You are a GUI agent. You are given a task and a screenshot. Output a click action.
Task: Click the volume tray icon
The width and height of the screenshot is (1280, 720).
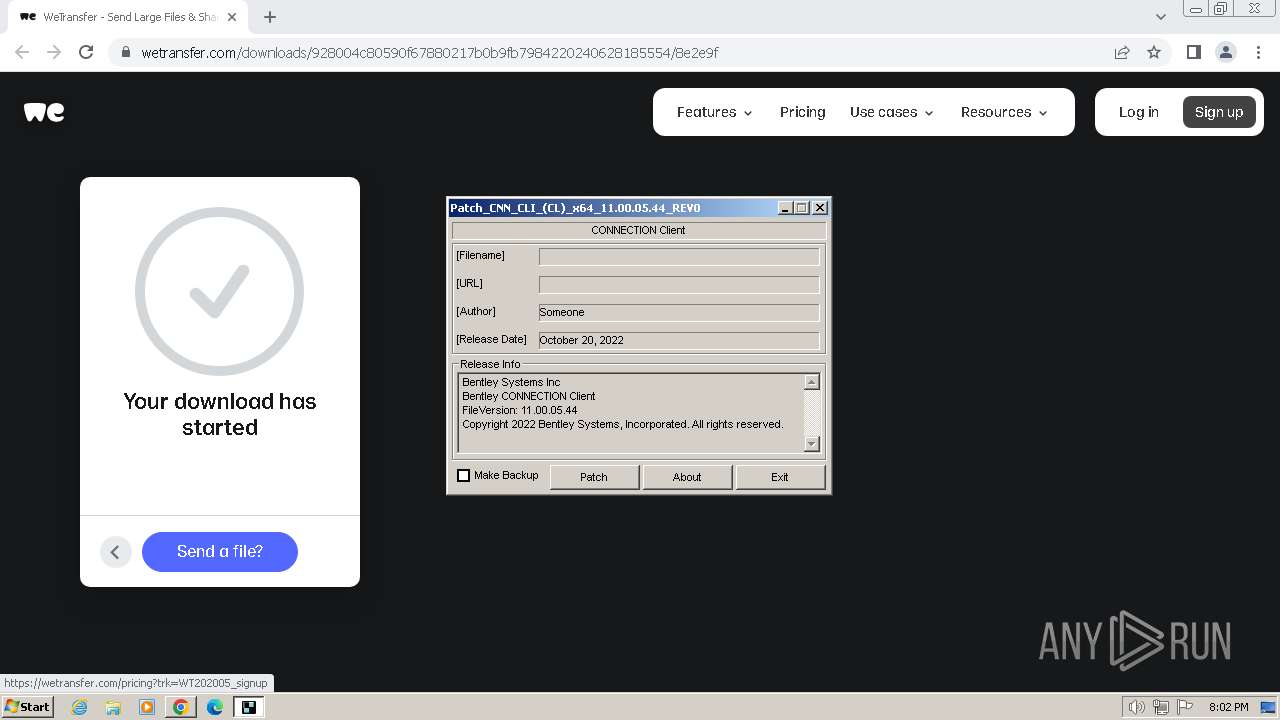click(x=1137, y=707)
